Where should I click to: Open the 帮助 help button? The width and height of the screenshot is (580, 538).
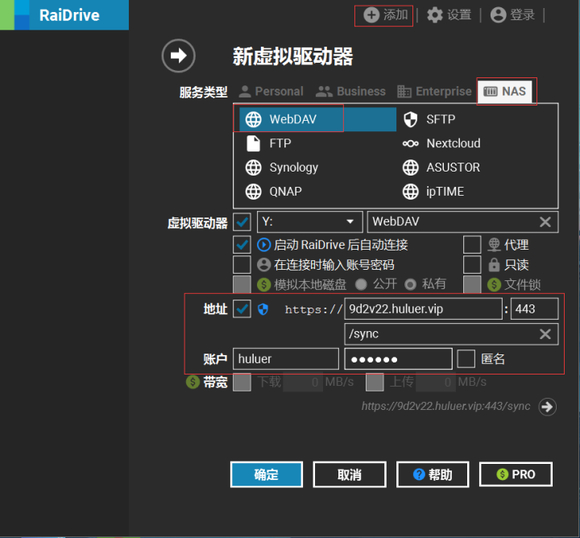tap(433, 474)
